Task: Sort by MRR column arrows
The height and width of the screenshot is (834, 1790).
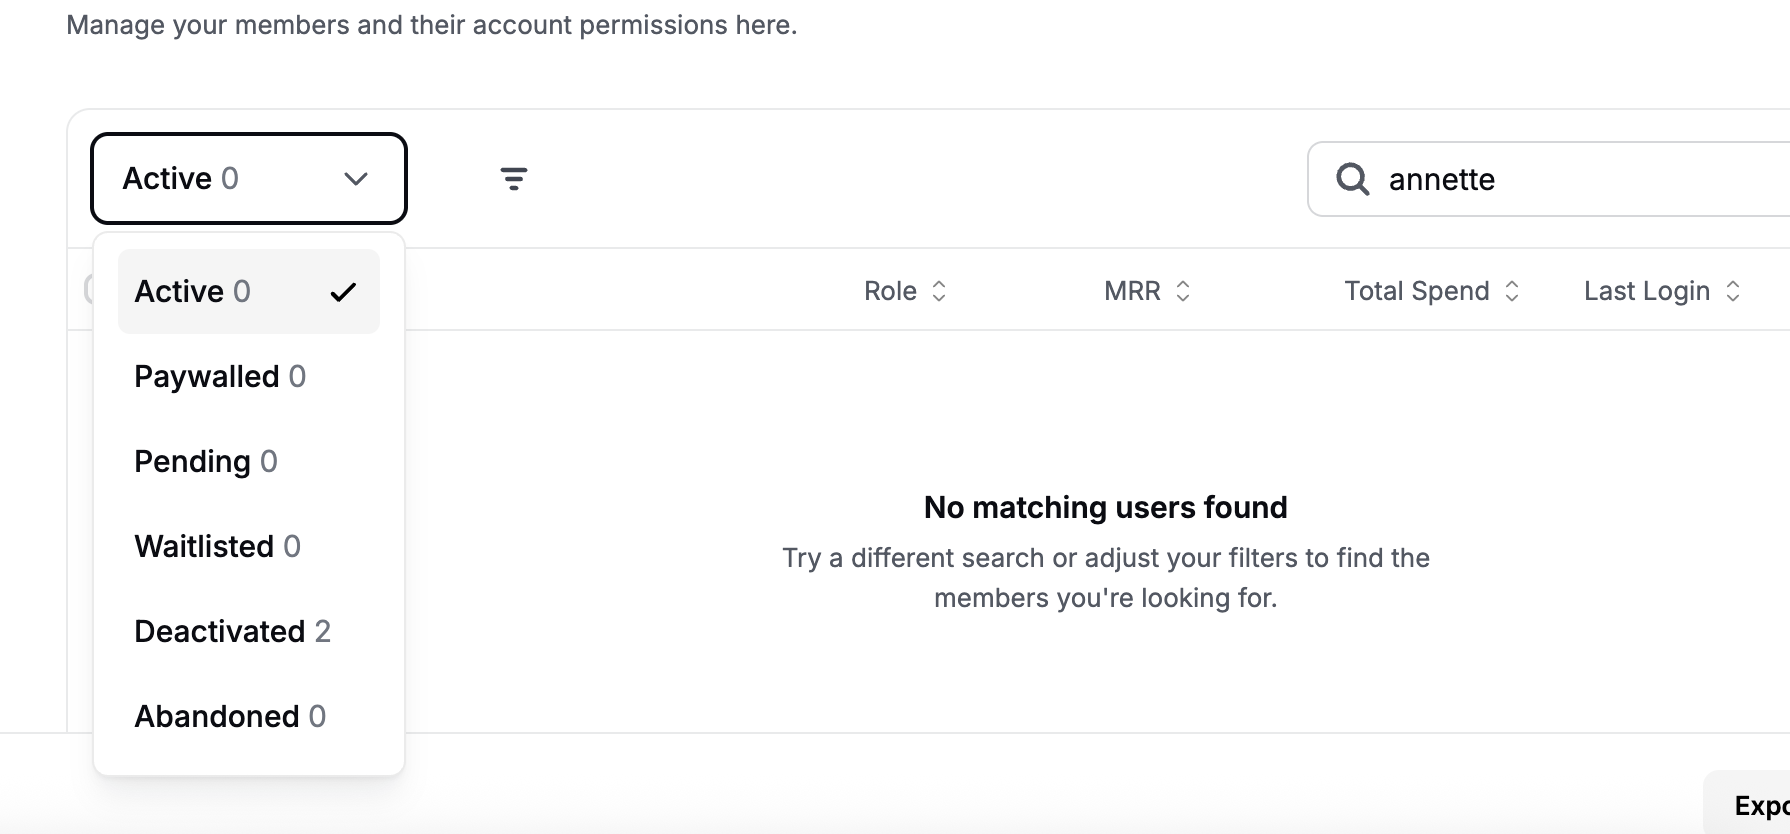Action: pyautogui.click(x=1183, y=291)
